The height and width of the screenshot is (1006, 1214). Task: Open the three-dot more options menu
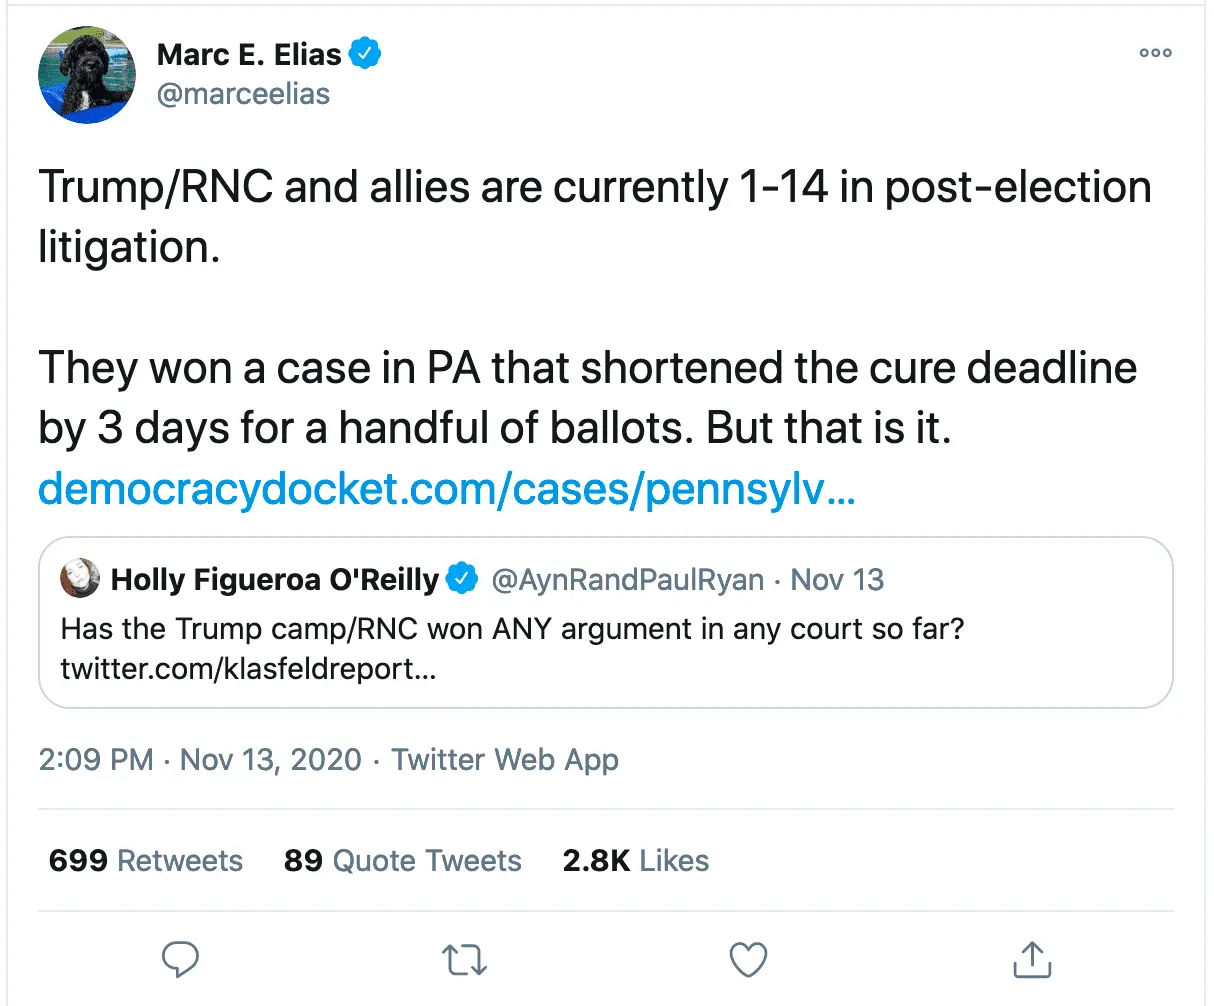pos(1155,53)
